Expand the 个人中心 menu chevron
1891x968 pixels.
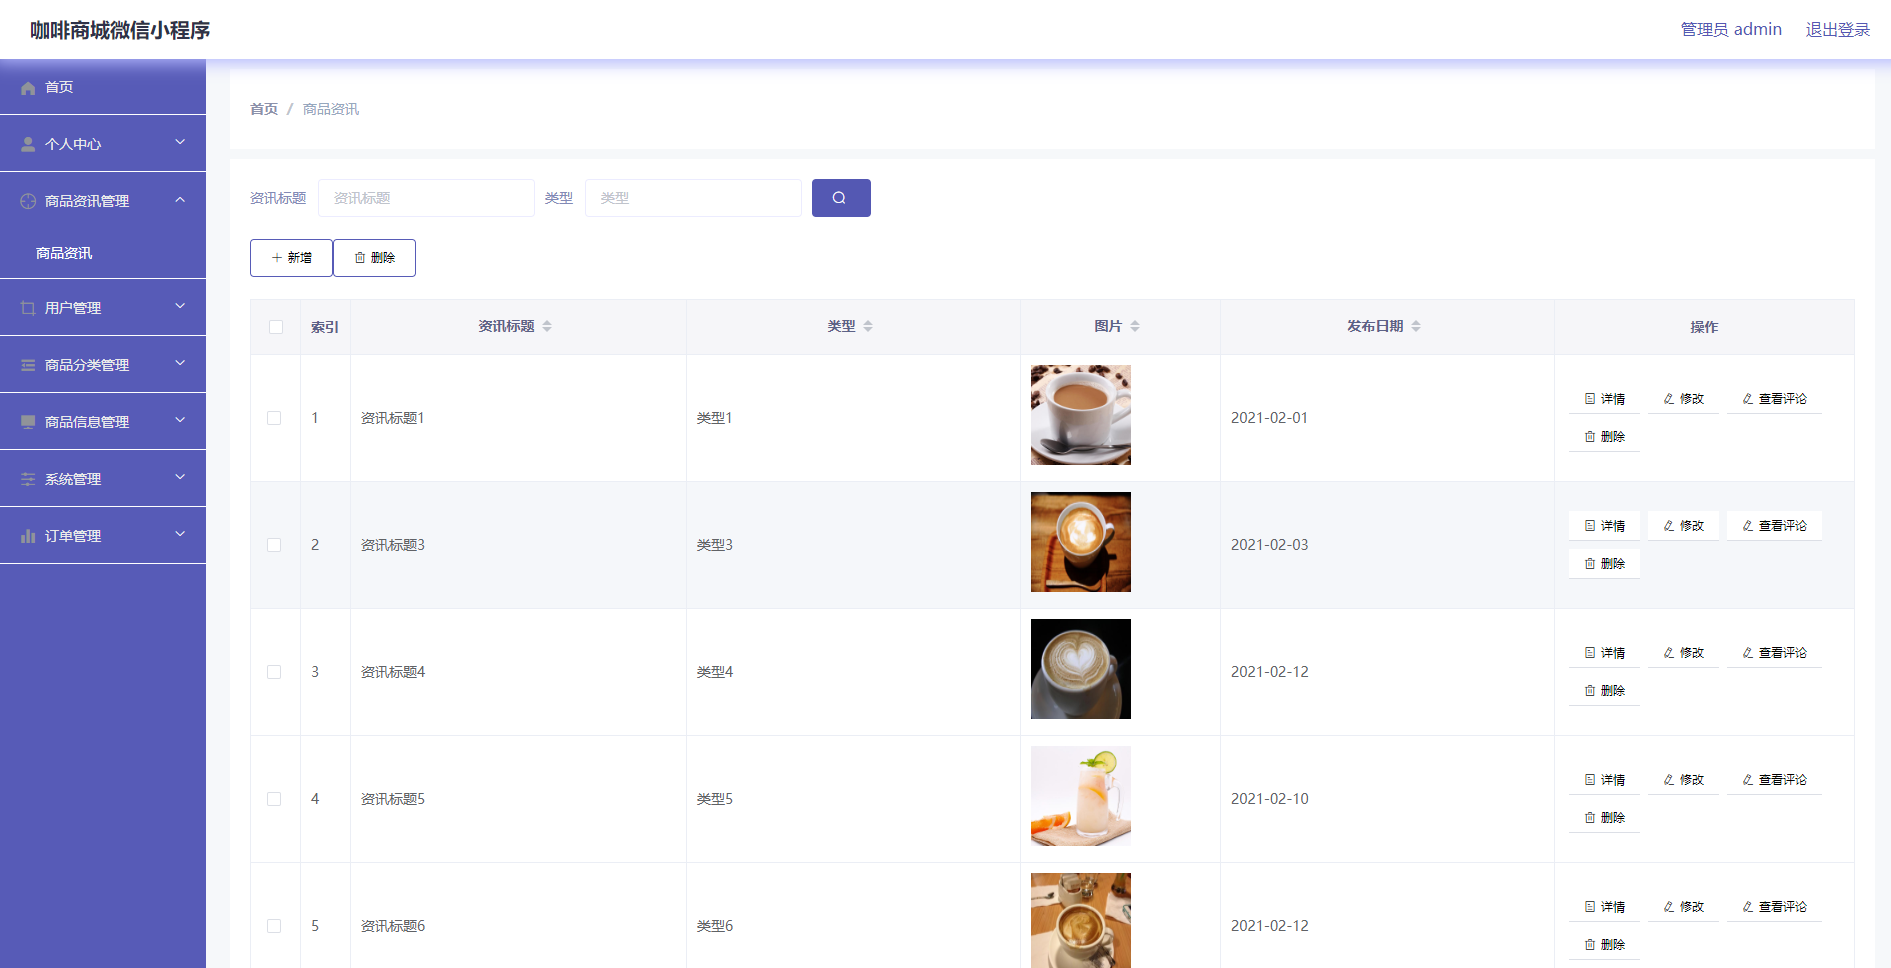[180, 143]
